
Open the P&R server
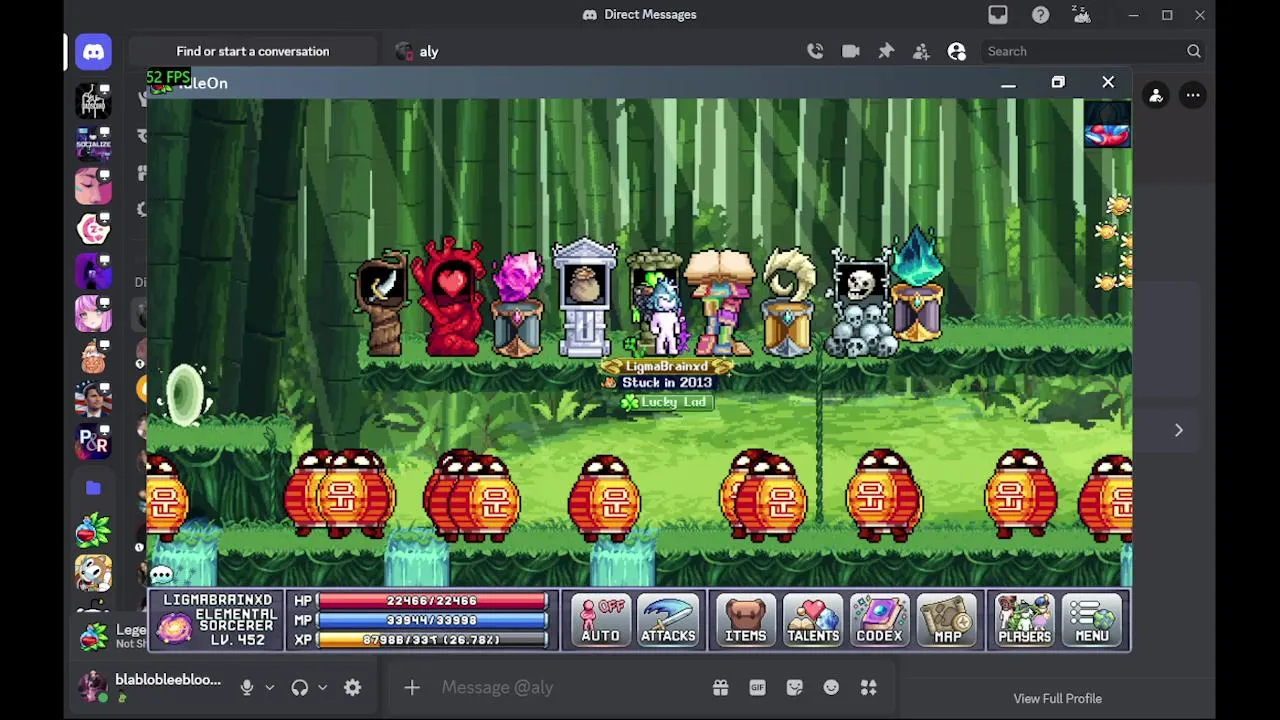[x=93, y=441]
